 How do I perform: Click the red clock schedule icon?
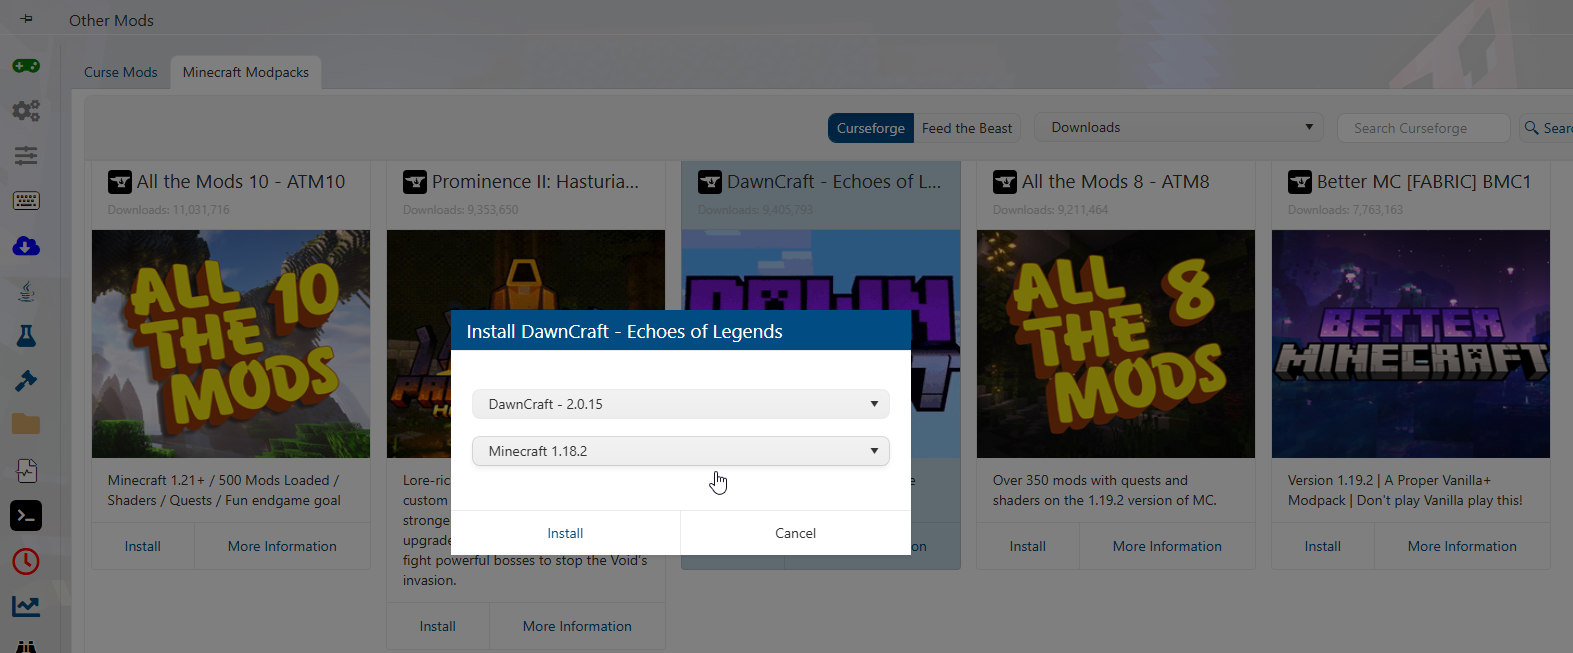click(x=26, y=561)
